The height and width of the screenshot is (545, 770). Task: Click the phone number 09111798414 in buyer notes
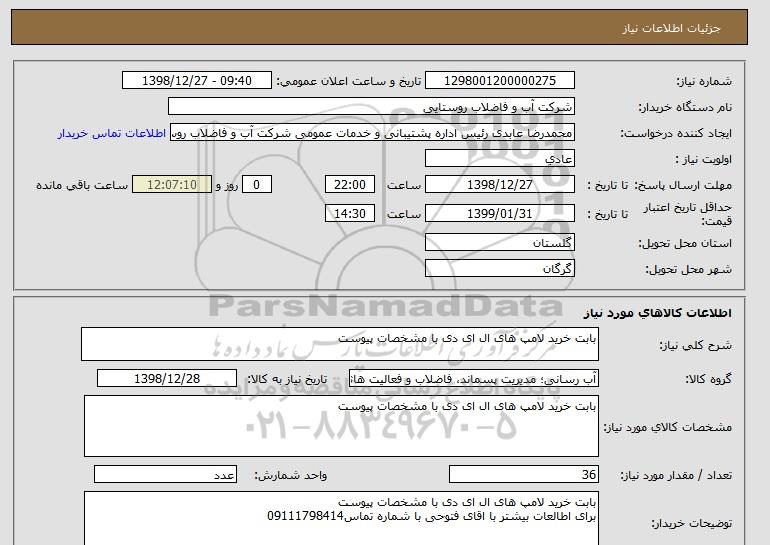tap(304, 516)
